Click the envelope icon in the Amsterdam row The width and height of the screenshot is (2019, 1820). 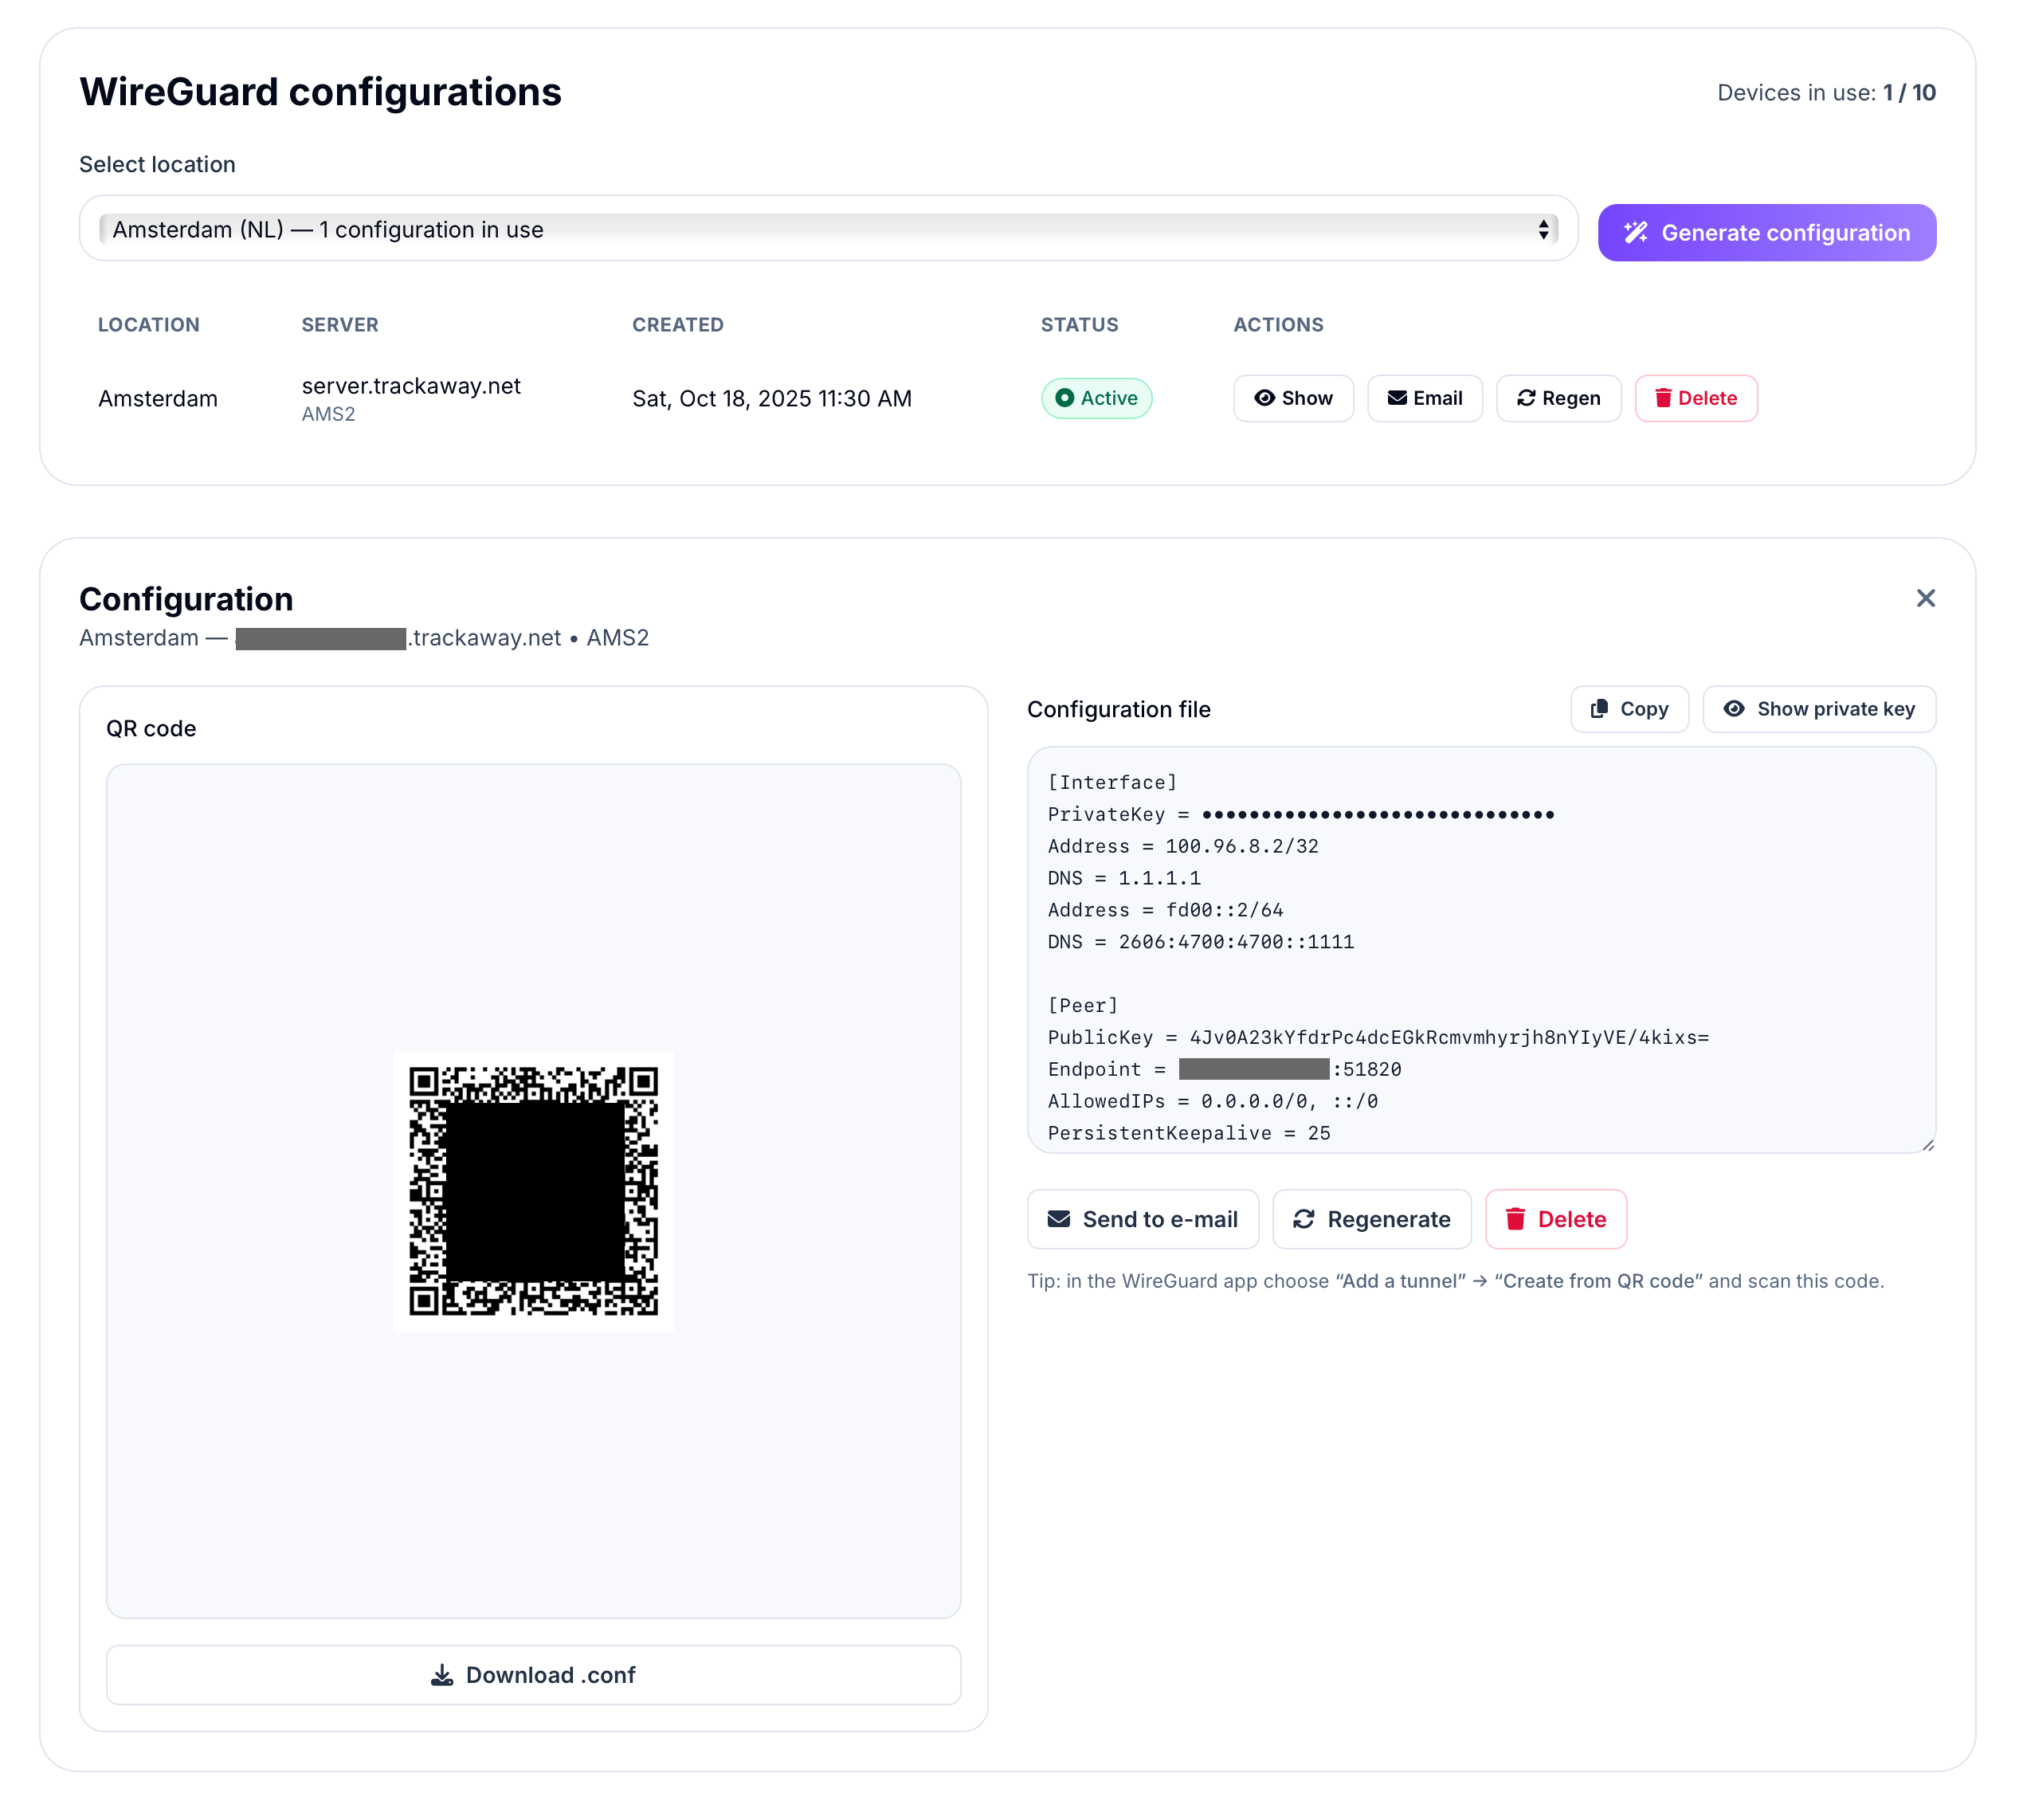coord(1397,398)
